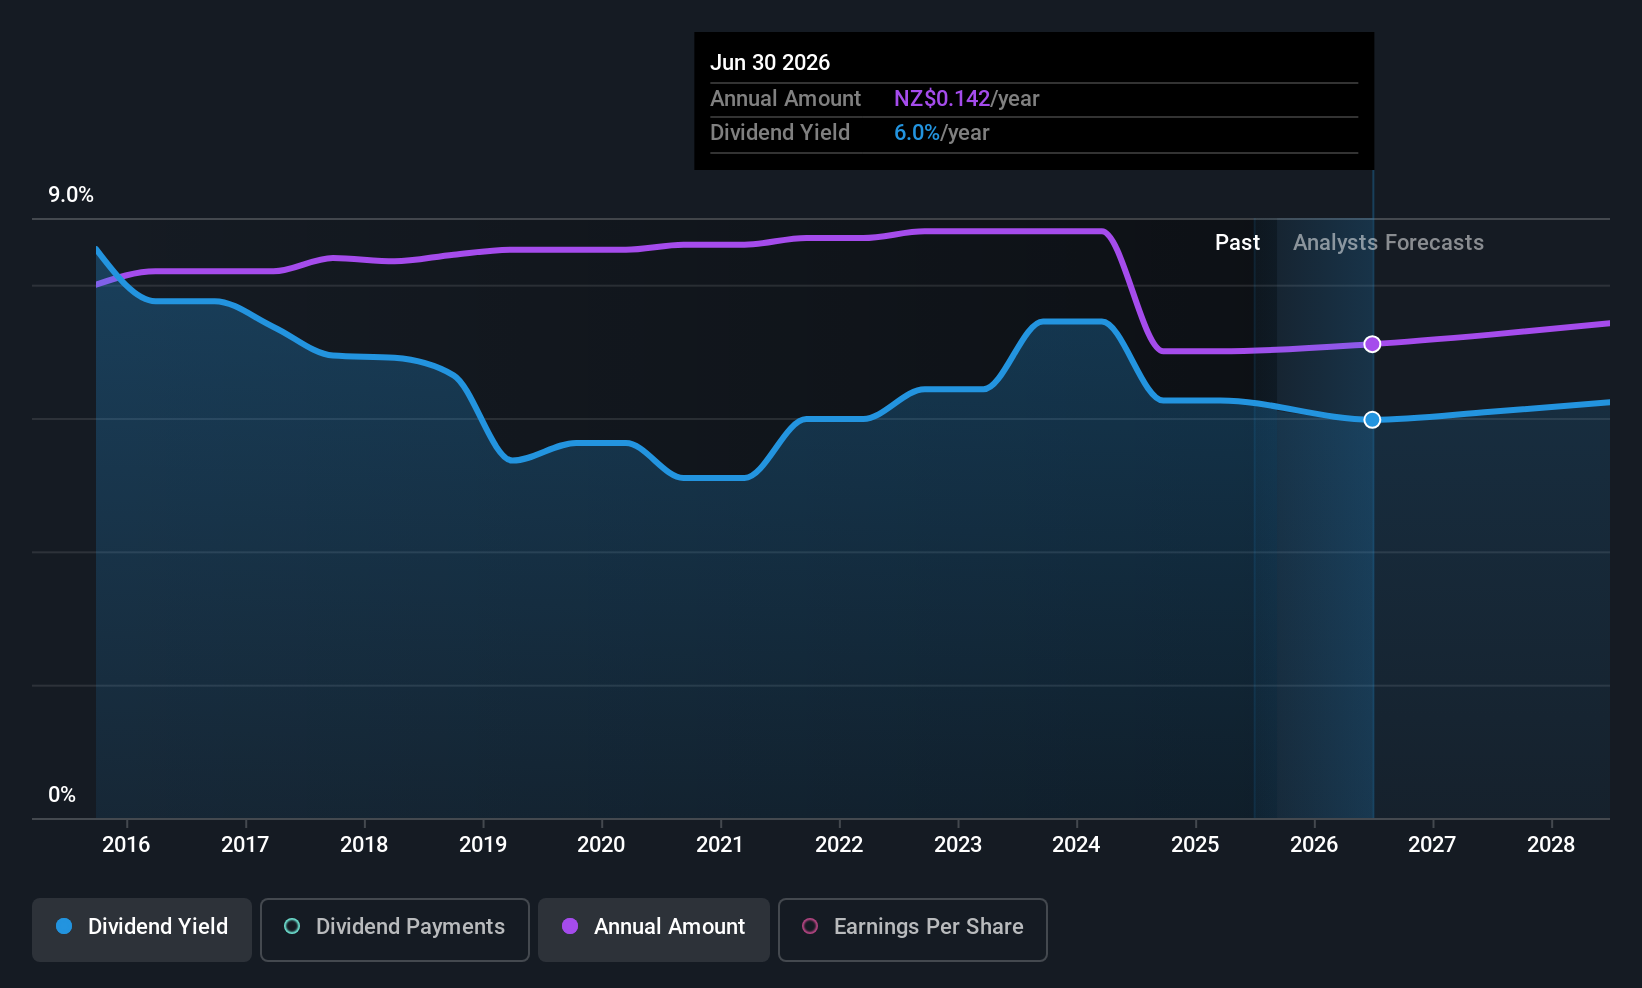Click the 2016 x-axis year label
Image resolution: width=1642 pixels, height=988 pixels.
(x=126, y=845)
